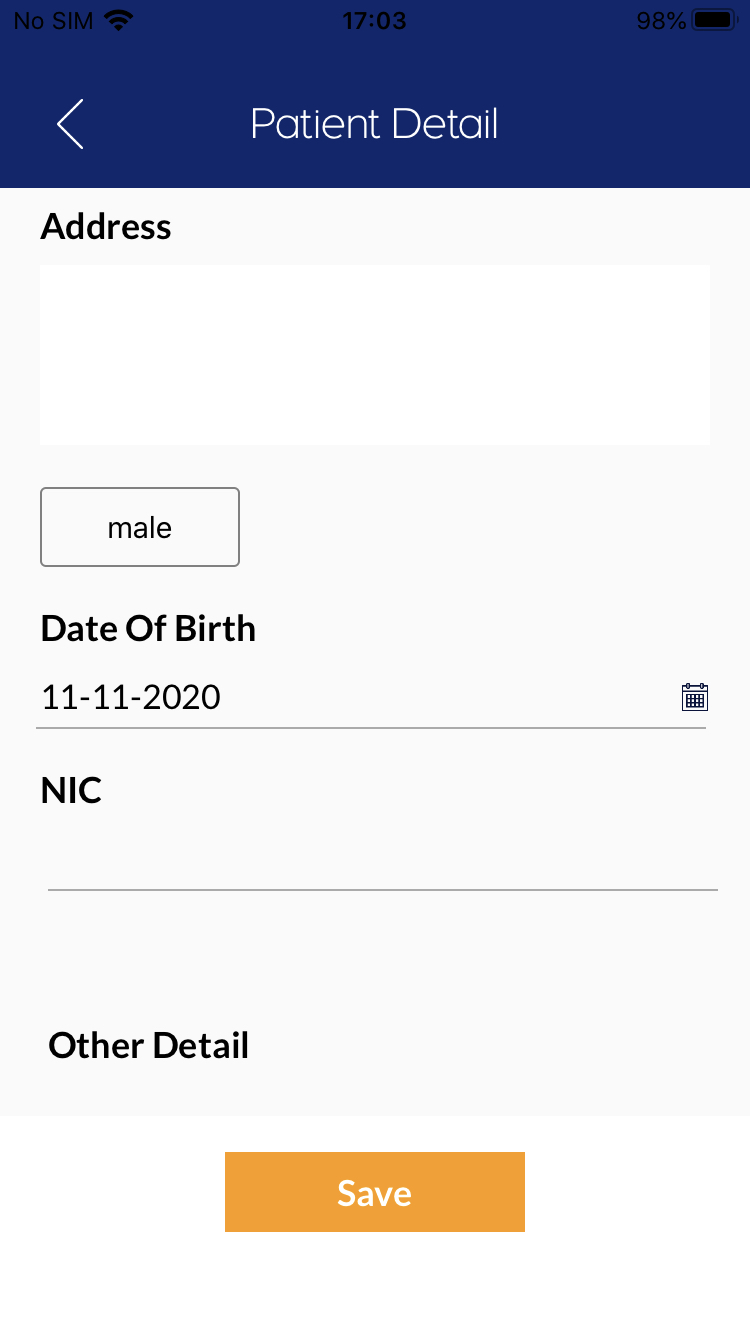Tap the battery icon in status bar

715,20
